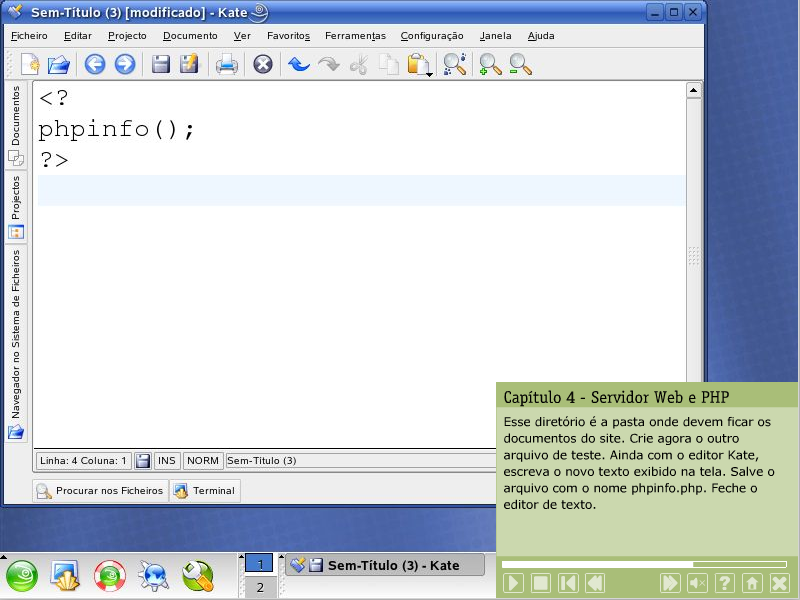Click the New document toolbar icon
800x600 pixels.
tap(30, 65)
